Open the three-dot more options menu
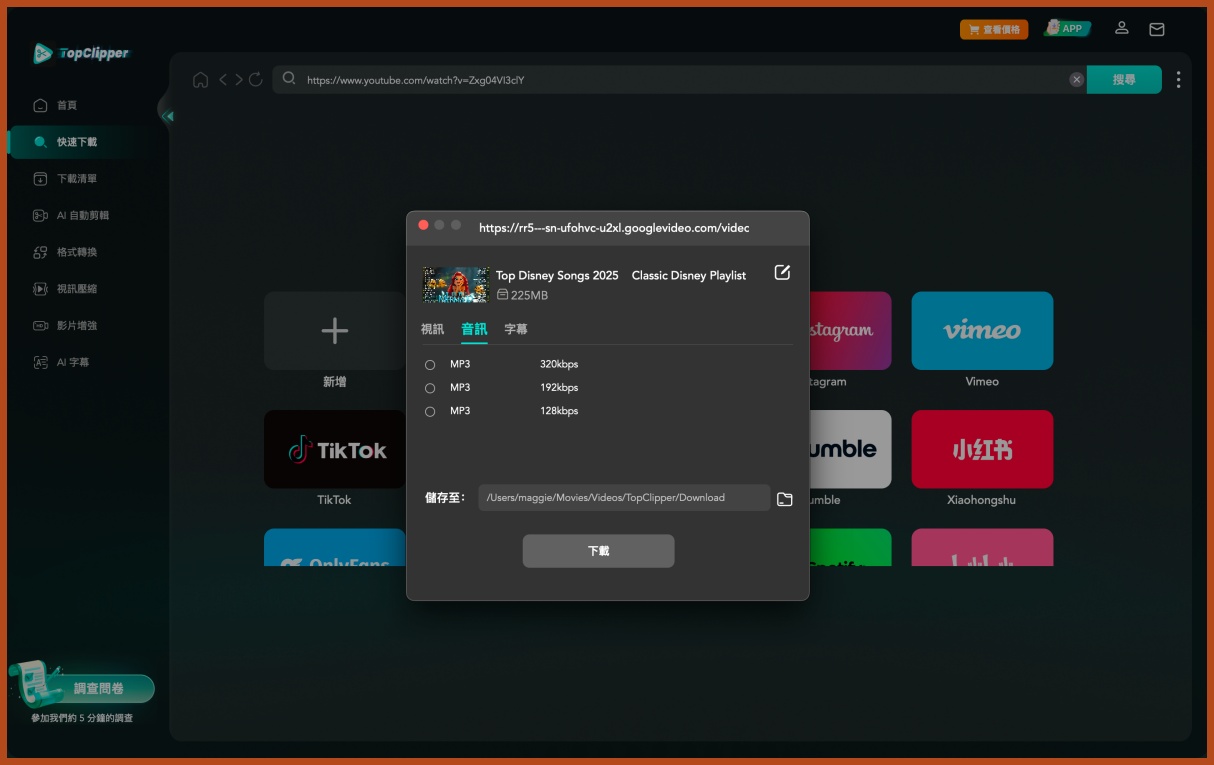This screenshot has width=1214, height=765. click(1178, 80)
